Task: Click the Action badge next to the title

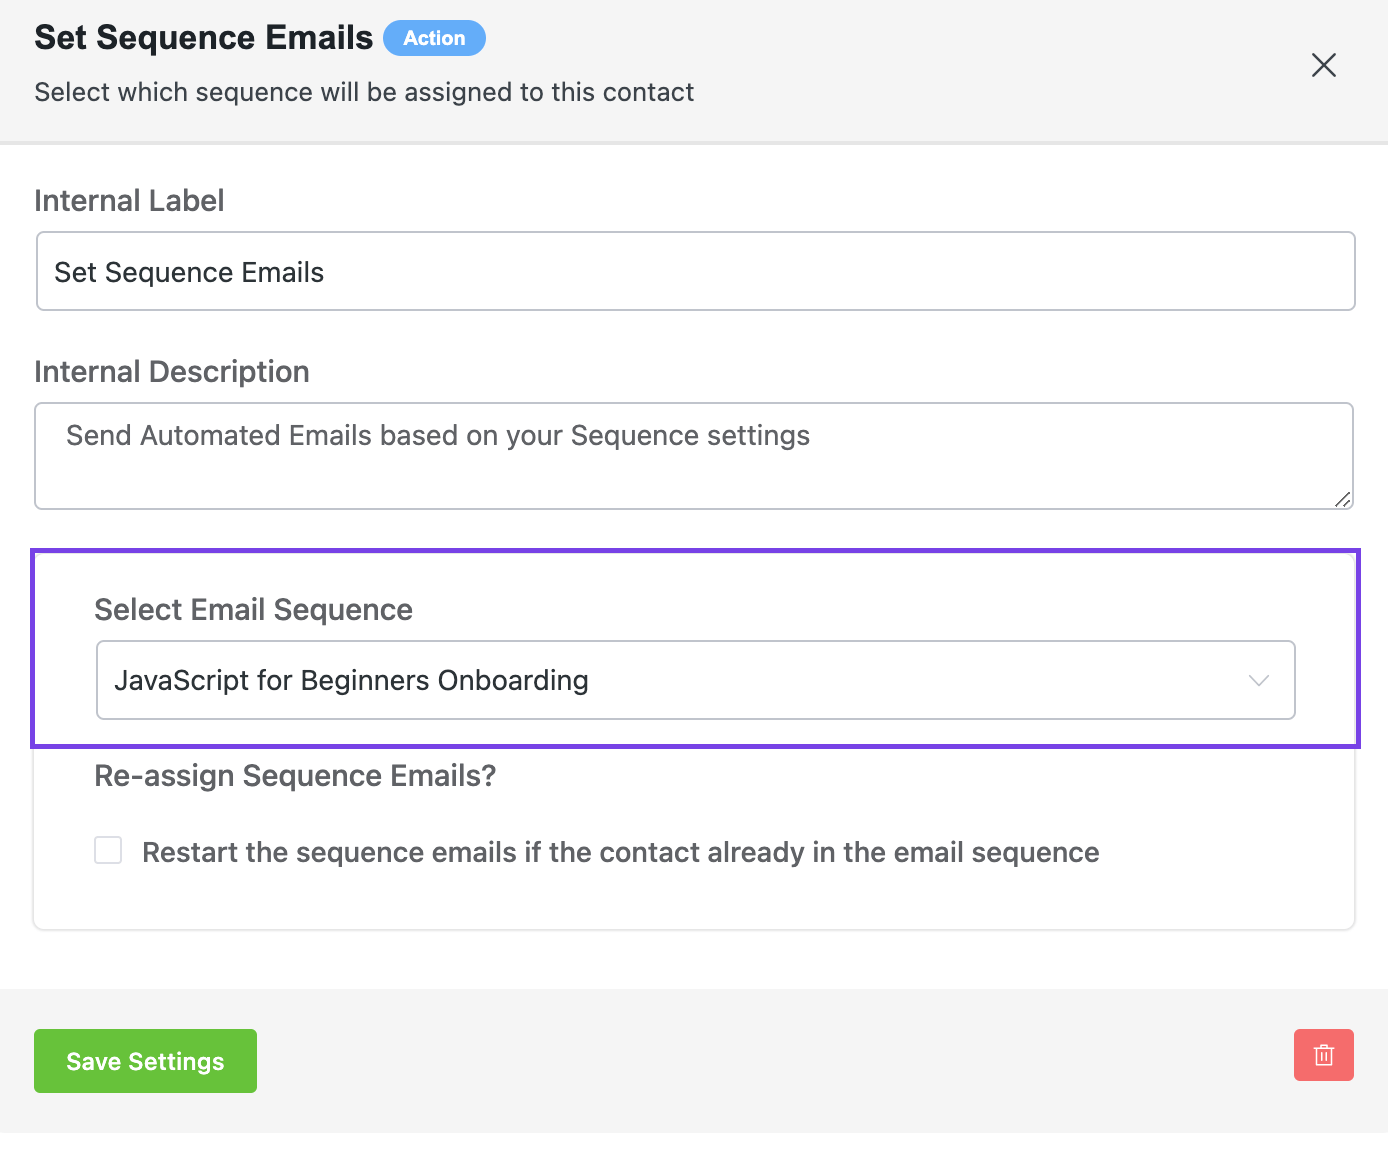Action: point(434,38)
